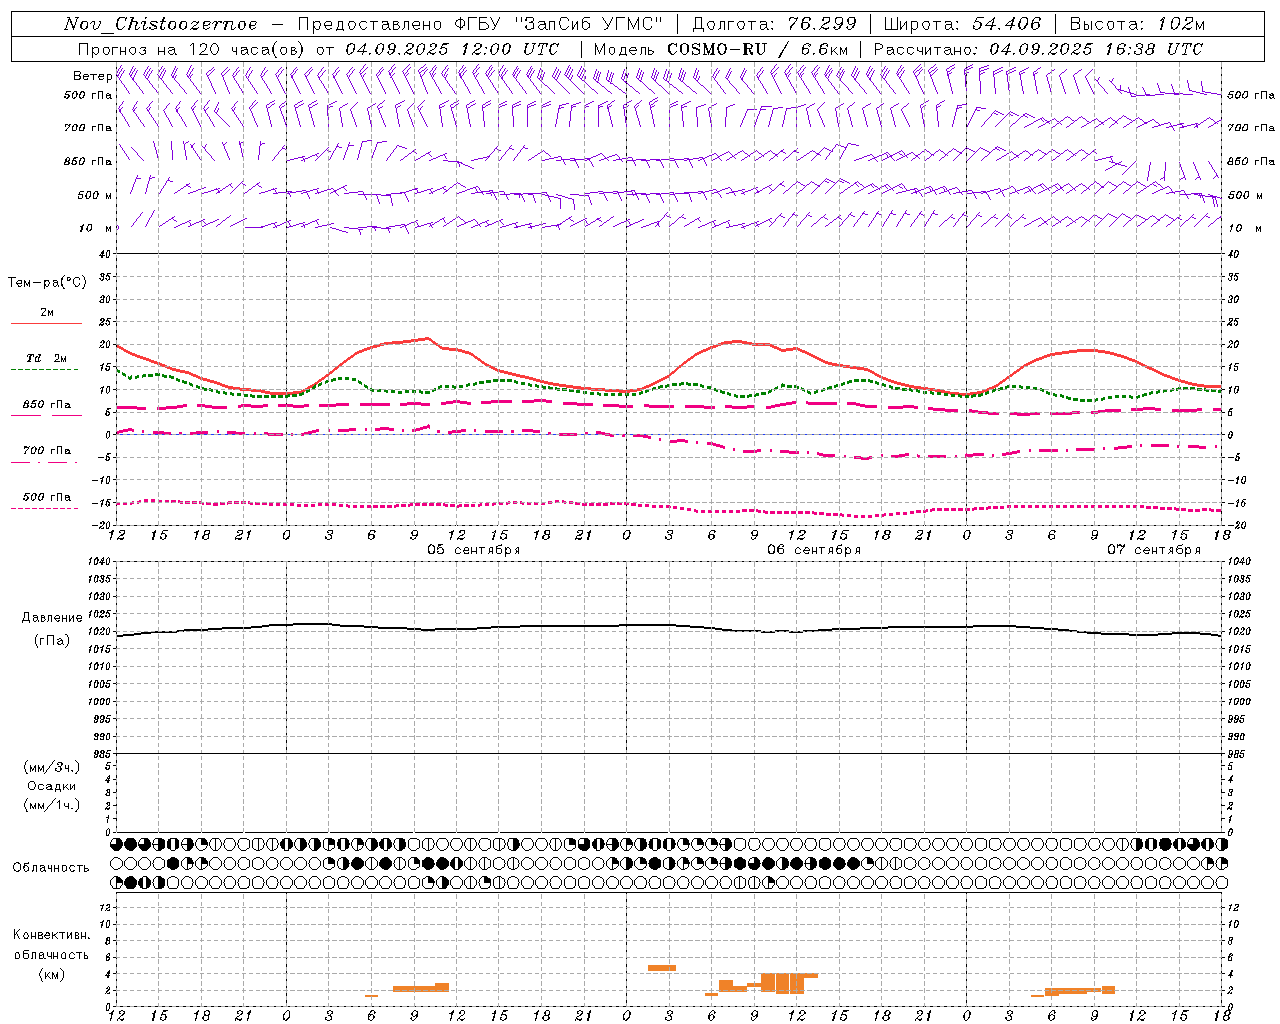Click the '07 сентября' date label
Screen dimensions: 1280x1024
coord(1154,550)
